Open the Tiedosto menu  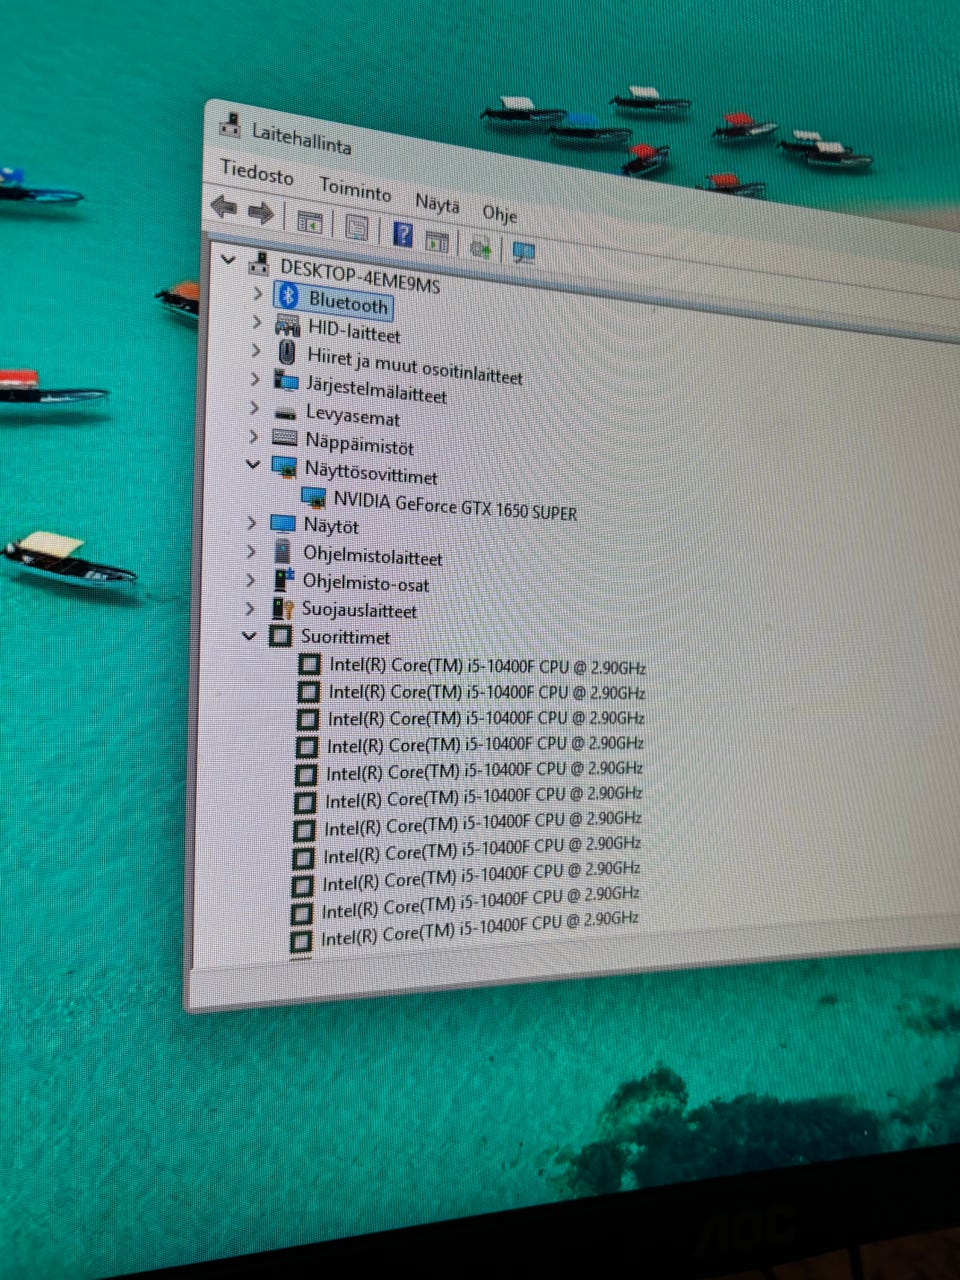pos(257,173)
